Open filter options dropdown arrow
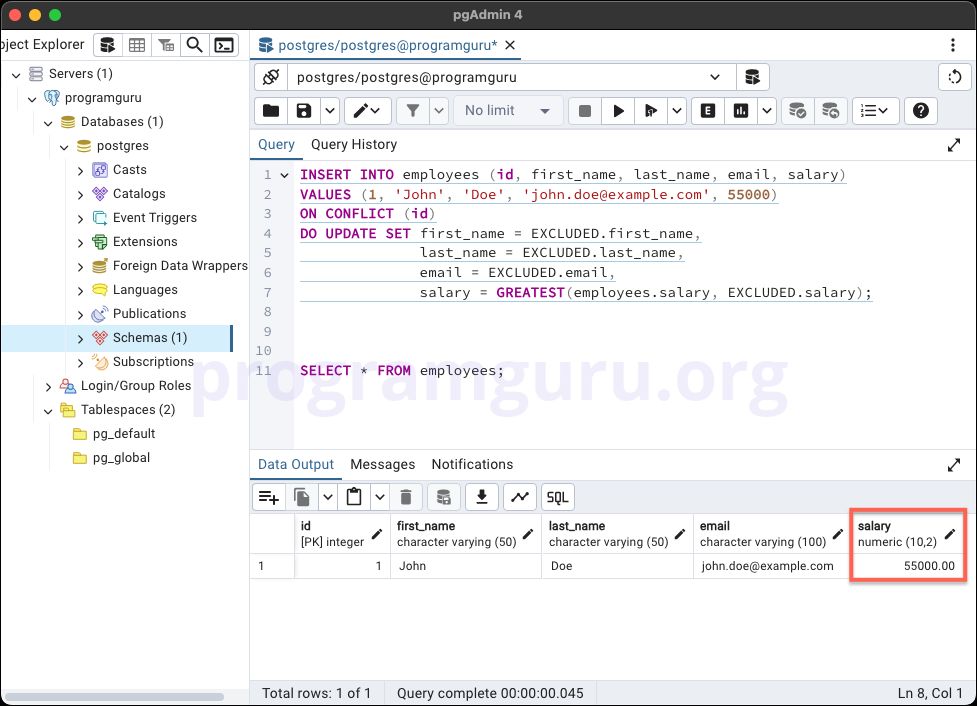The height and width of the screenshot is (706, 977). [439, 111]
